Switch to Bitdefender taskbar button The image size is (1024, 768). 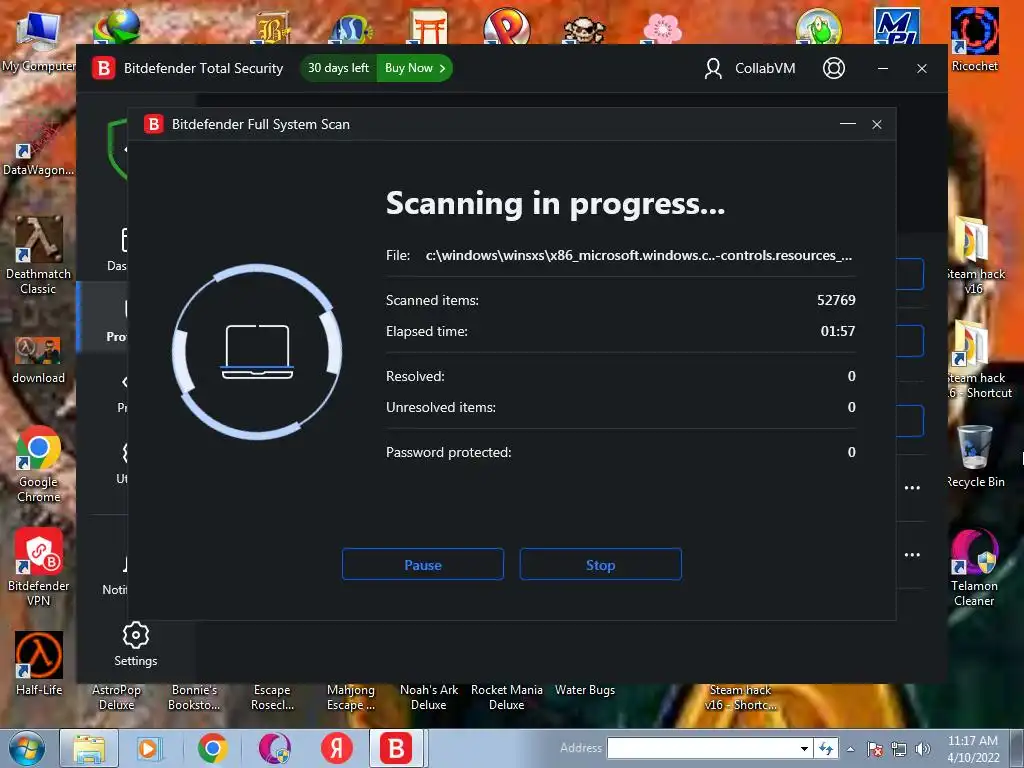click(x=396, y=748)
